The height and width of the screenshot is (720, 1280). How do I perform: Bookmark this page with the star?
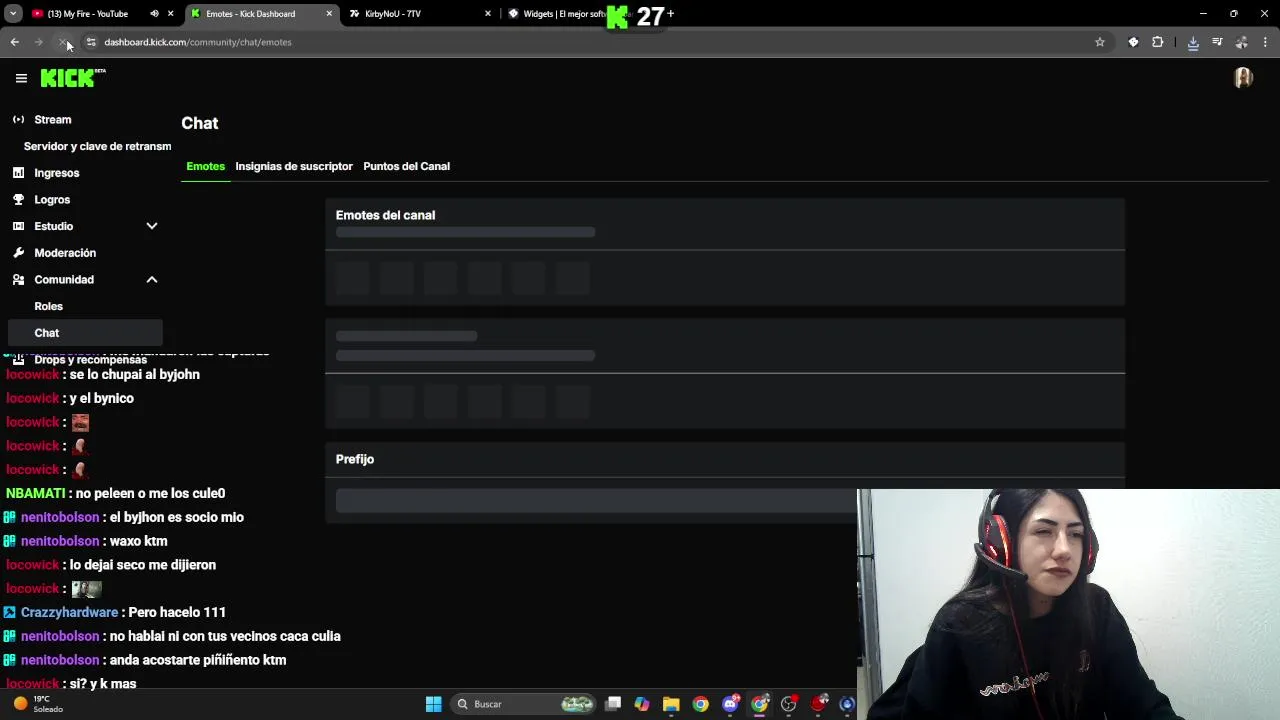(x=1100, y=42)
